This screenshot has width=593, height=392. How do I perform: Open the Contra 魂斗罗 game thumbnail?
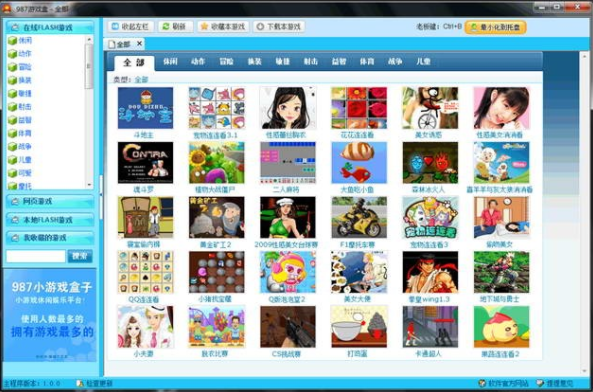(145, 163)
